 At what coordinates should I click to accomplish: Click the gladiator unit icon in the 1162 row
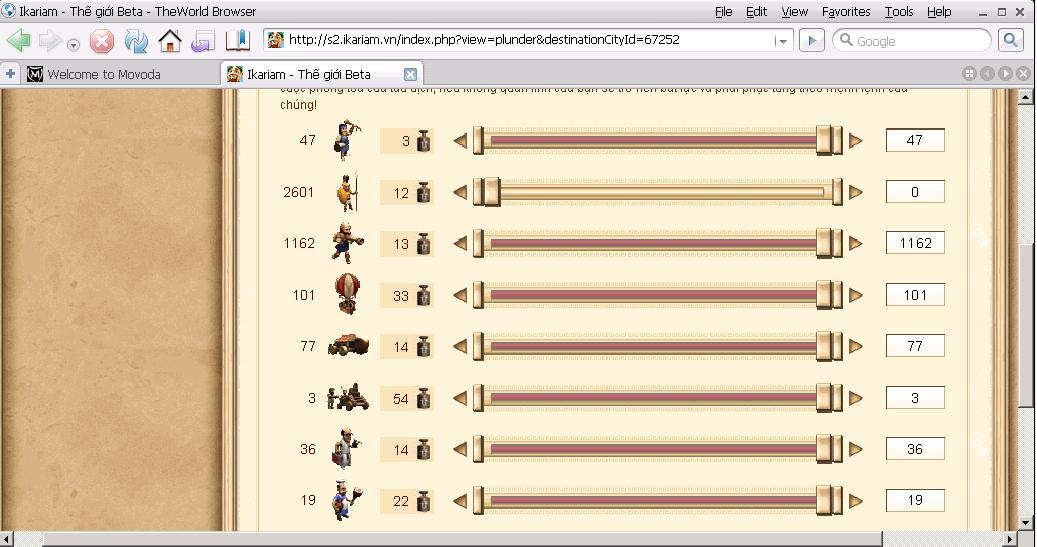point(347,243)
